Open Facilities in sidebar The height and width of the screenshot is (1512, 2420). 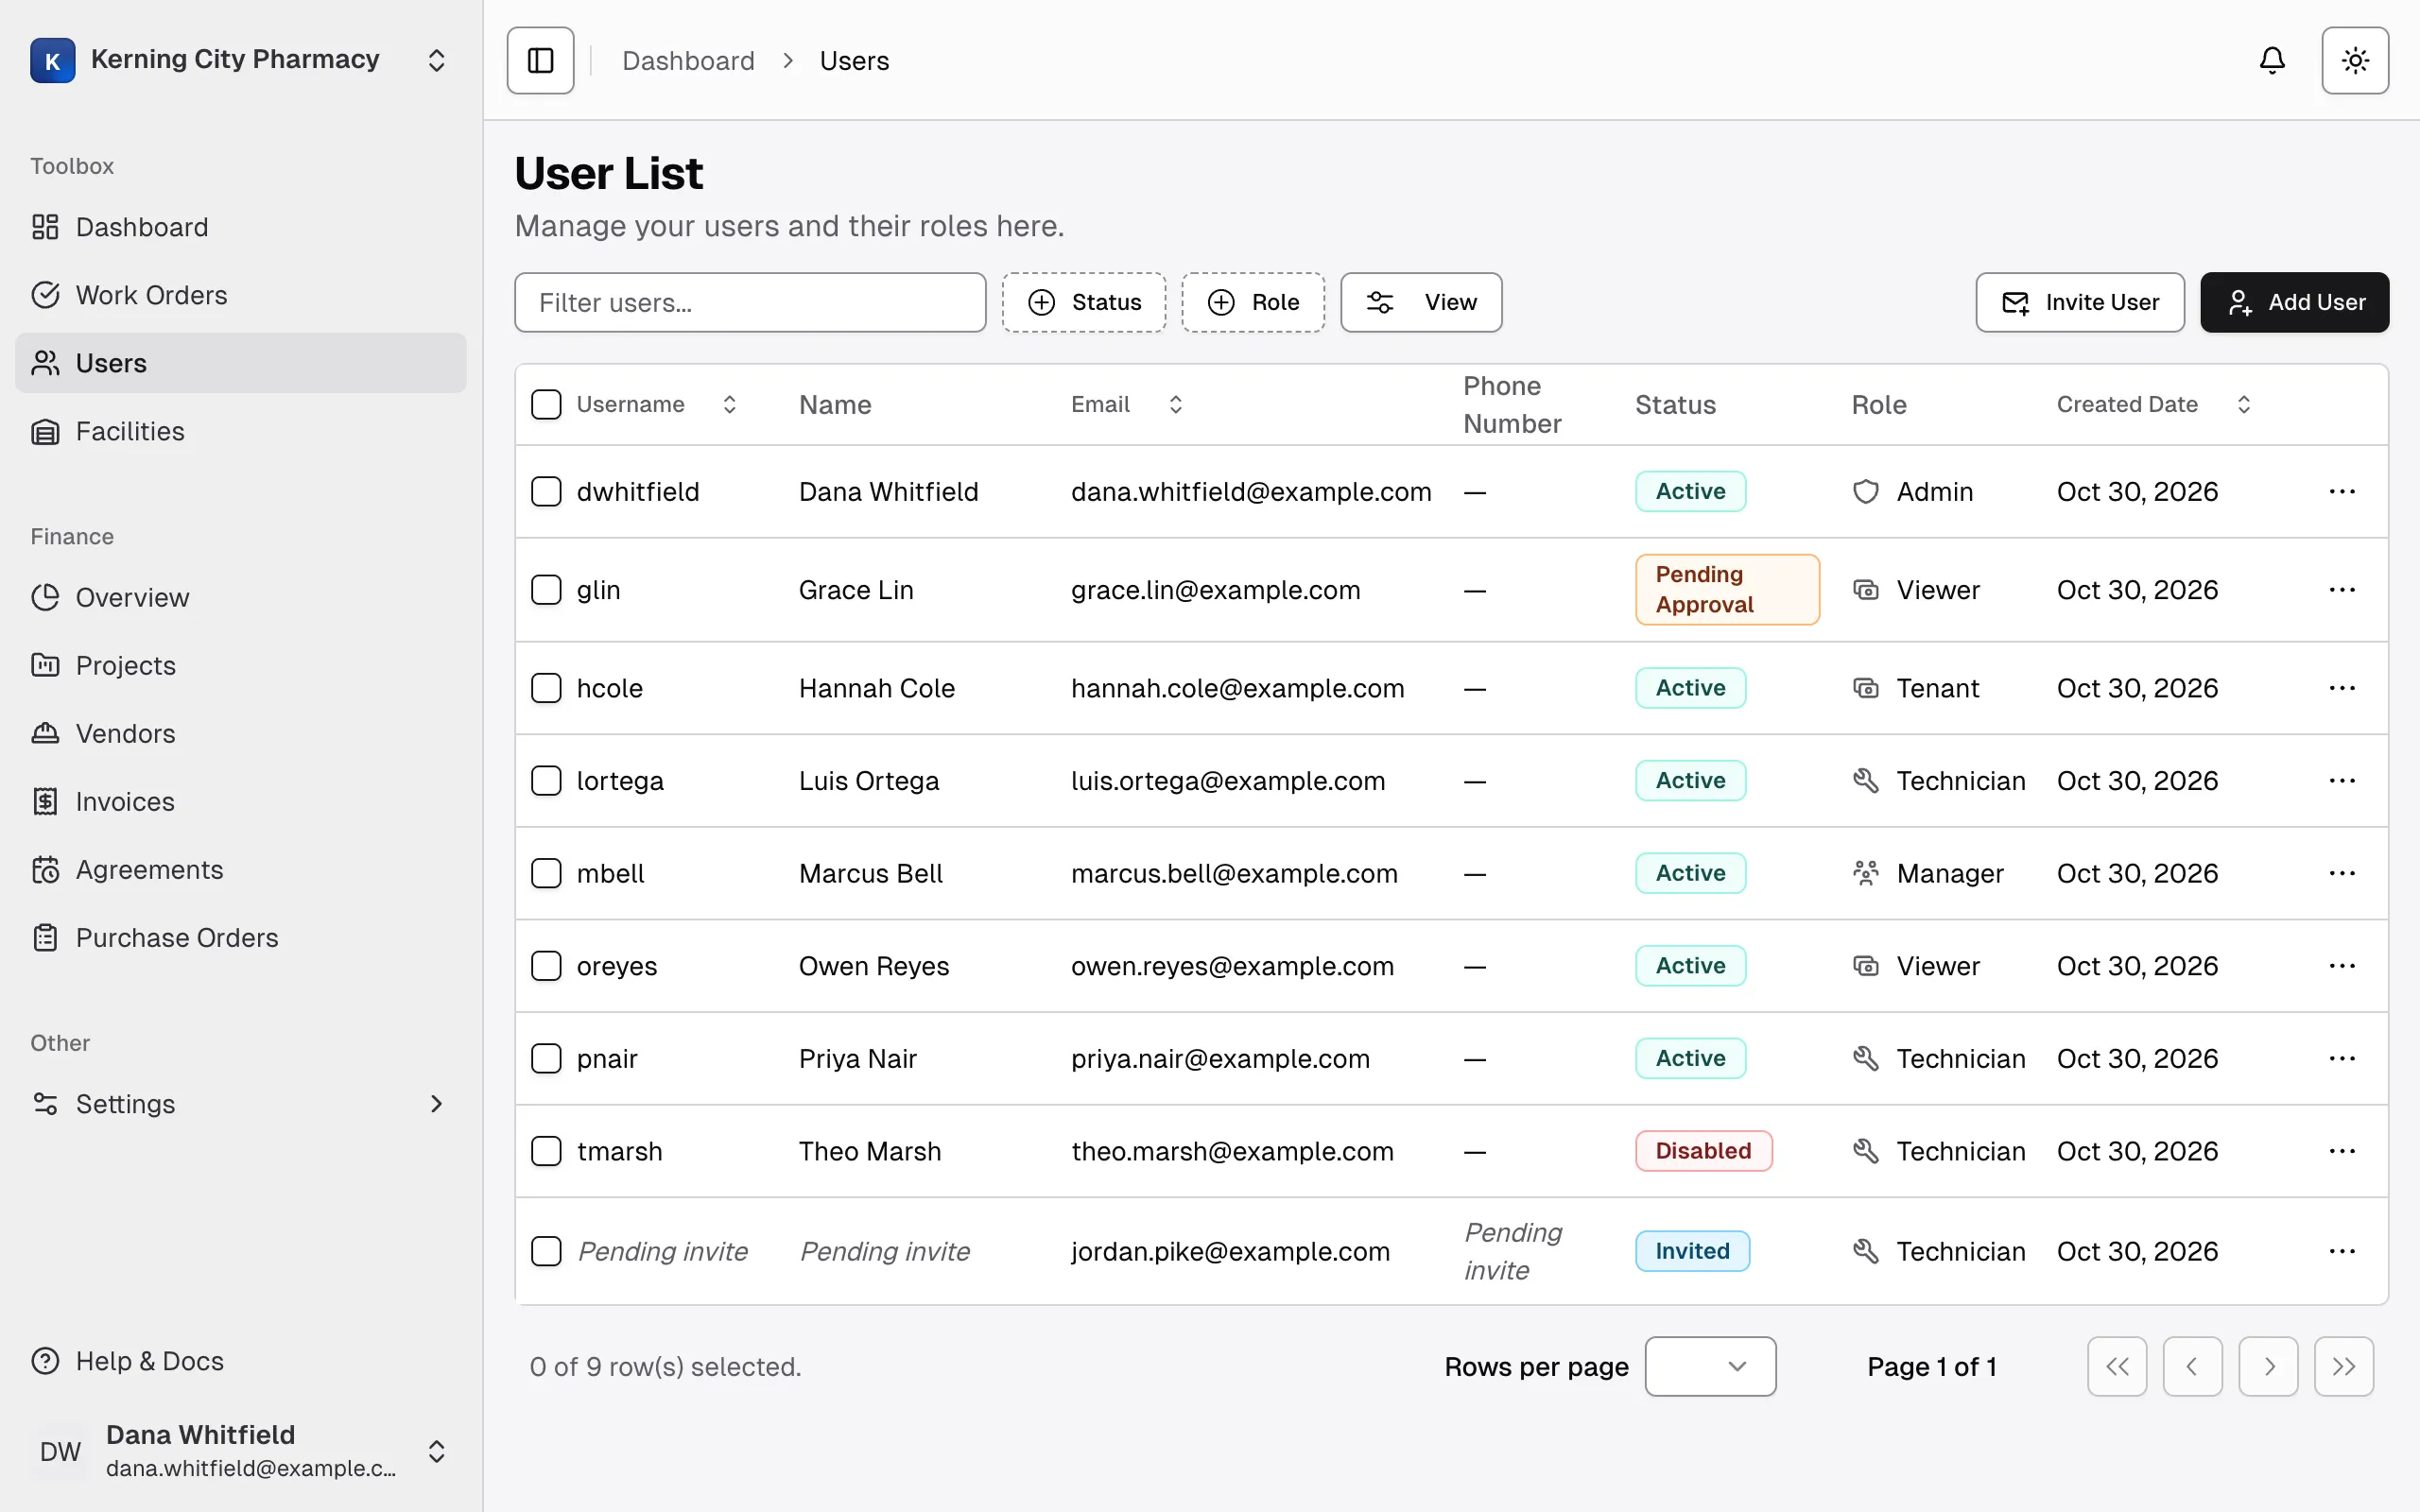(240, 431)
